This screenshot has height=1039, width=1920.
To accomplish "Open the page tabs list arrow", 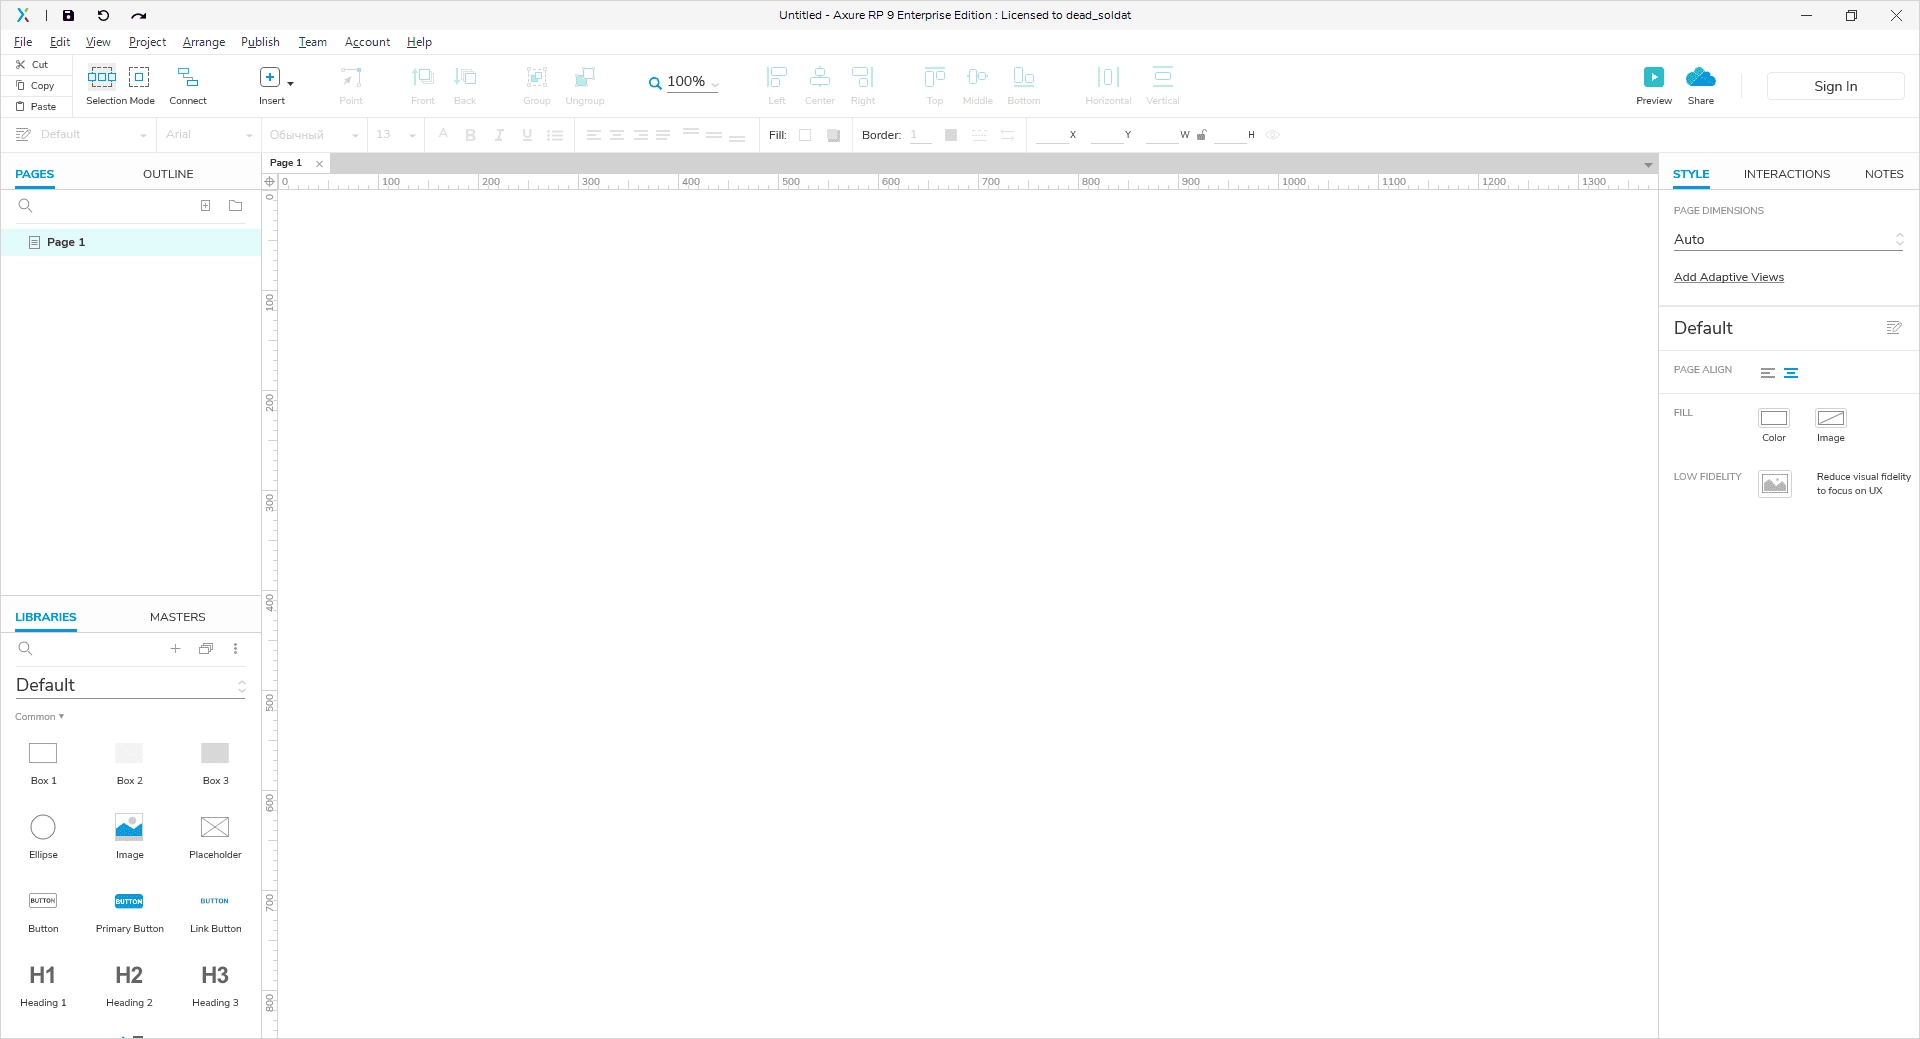I will point(1648,165).
